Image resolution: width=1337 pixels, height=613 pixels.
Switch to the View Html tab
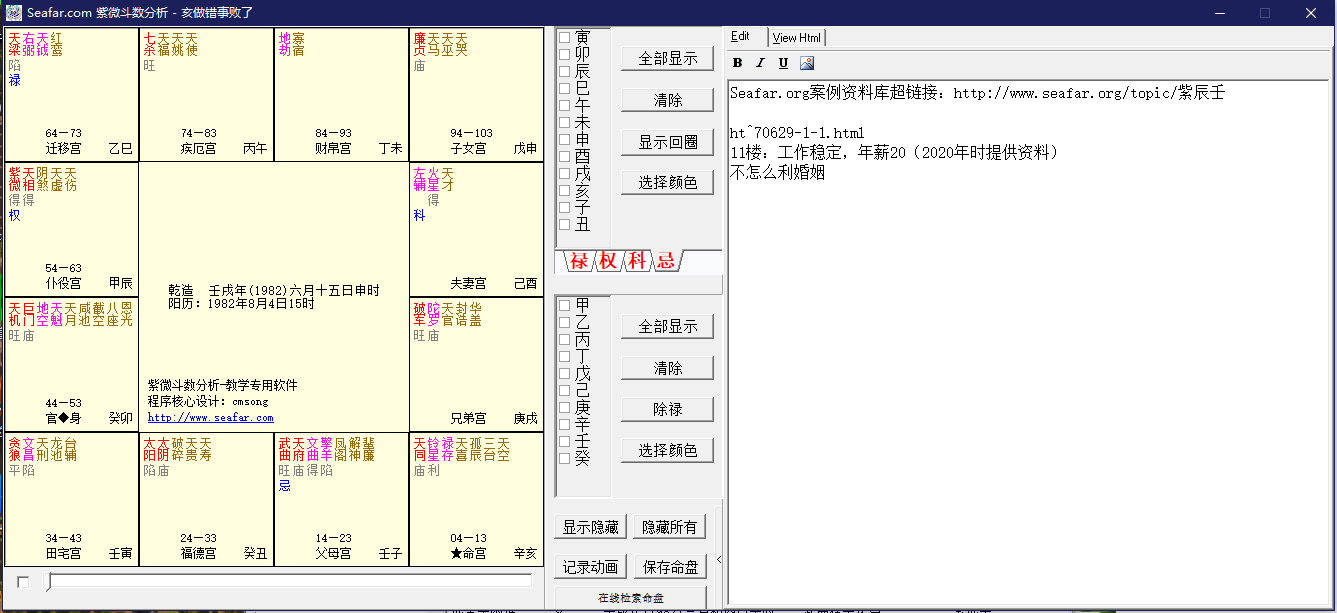797,38
